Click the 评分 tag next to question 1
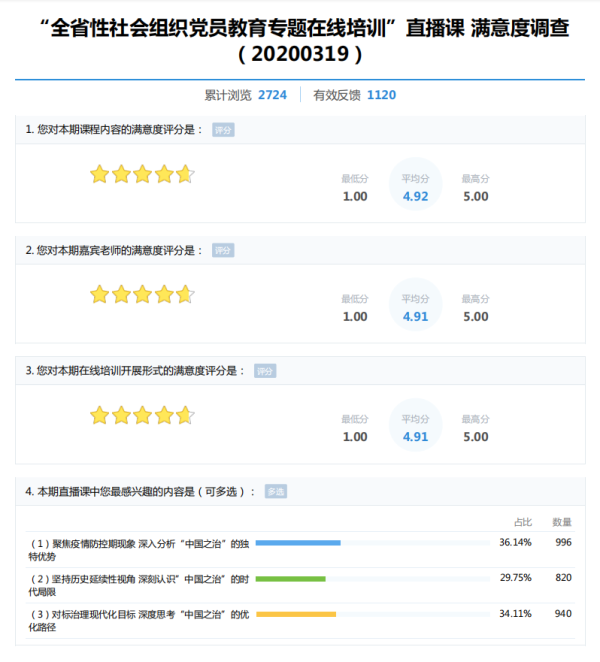 tap(223, 130)
